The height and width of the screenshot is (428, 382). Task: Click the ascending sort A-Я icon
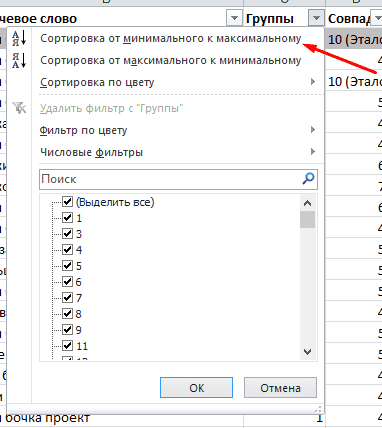click(19, 38)
